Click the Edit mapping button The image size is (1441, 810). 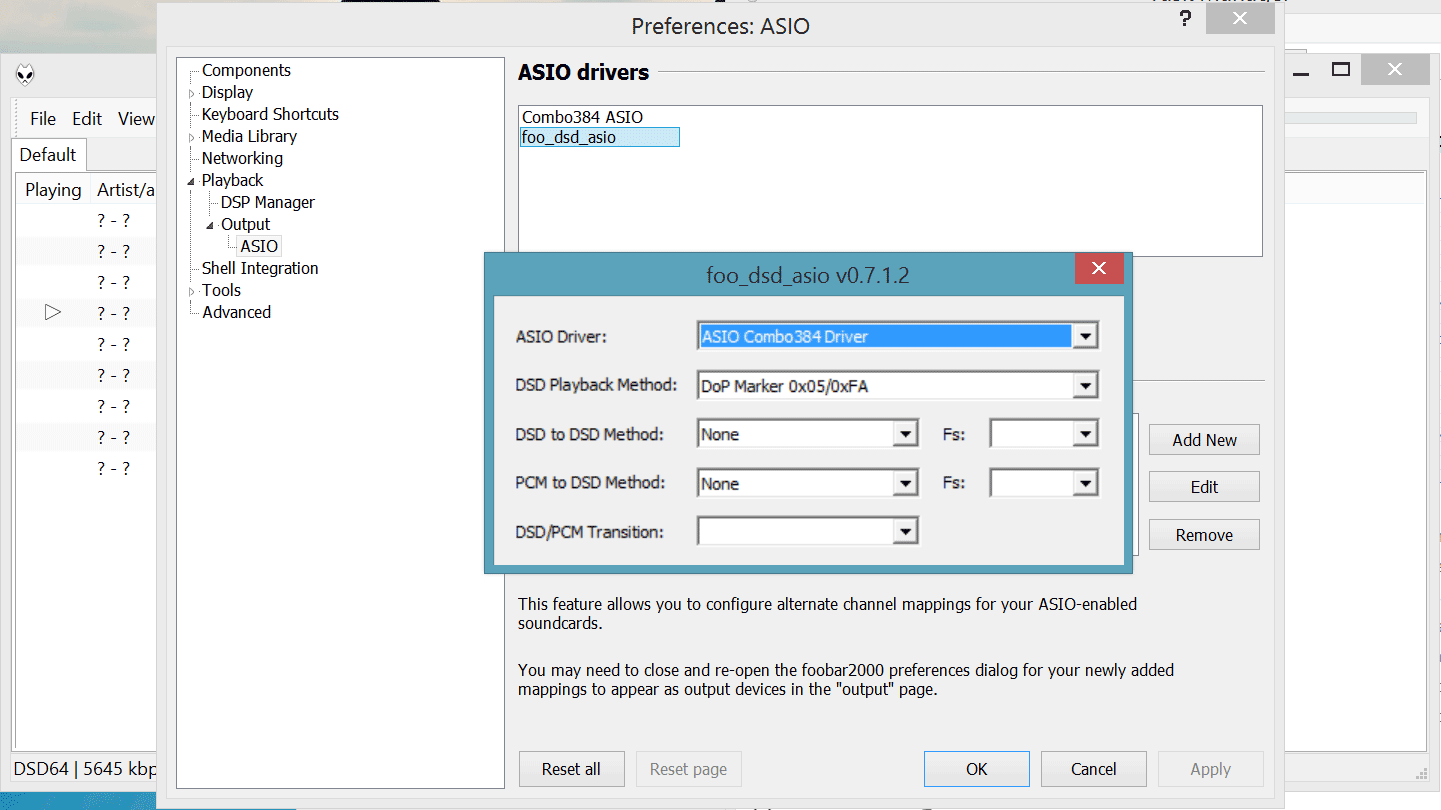(x=1204, y=487)
